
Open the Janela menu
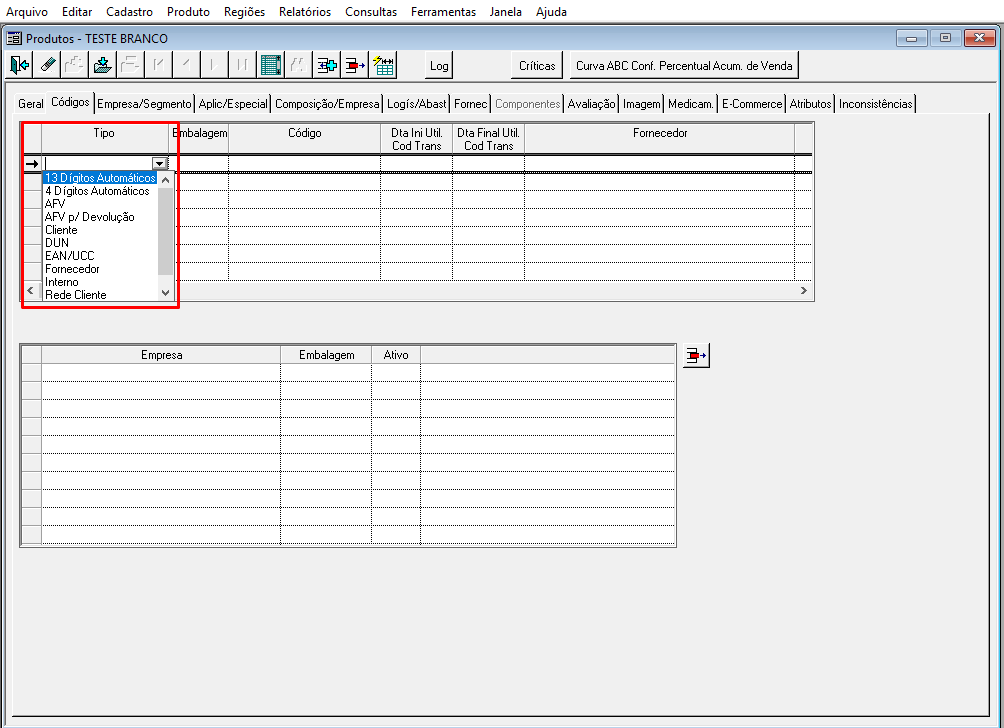[505, 12]
